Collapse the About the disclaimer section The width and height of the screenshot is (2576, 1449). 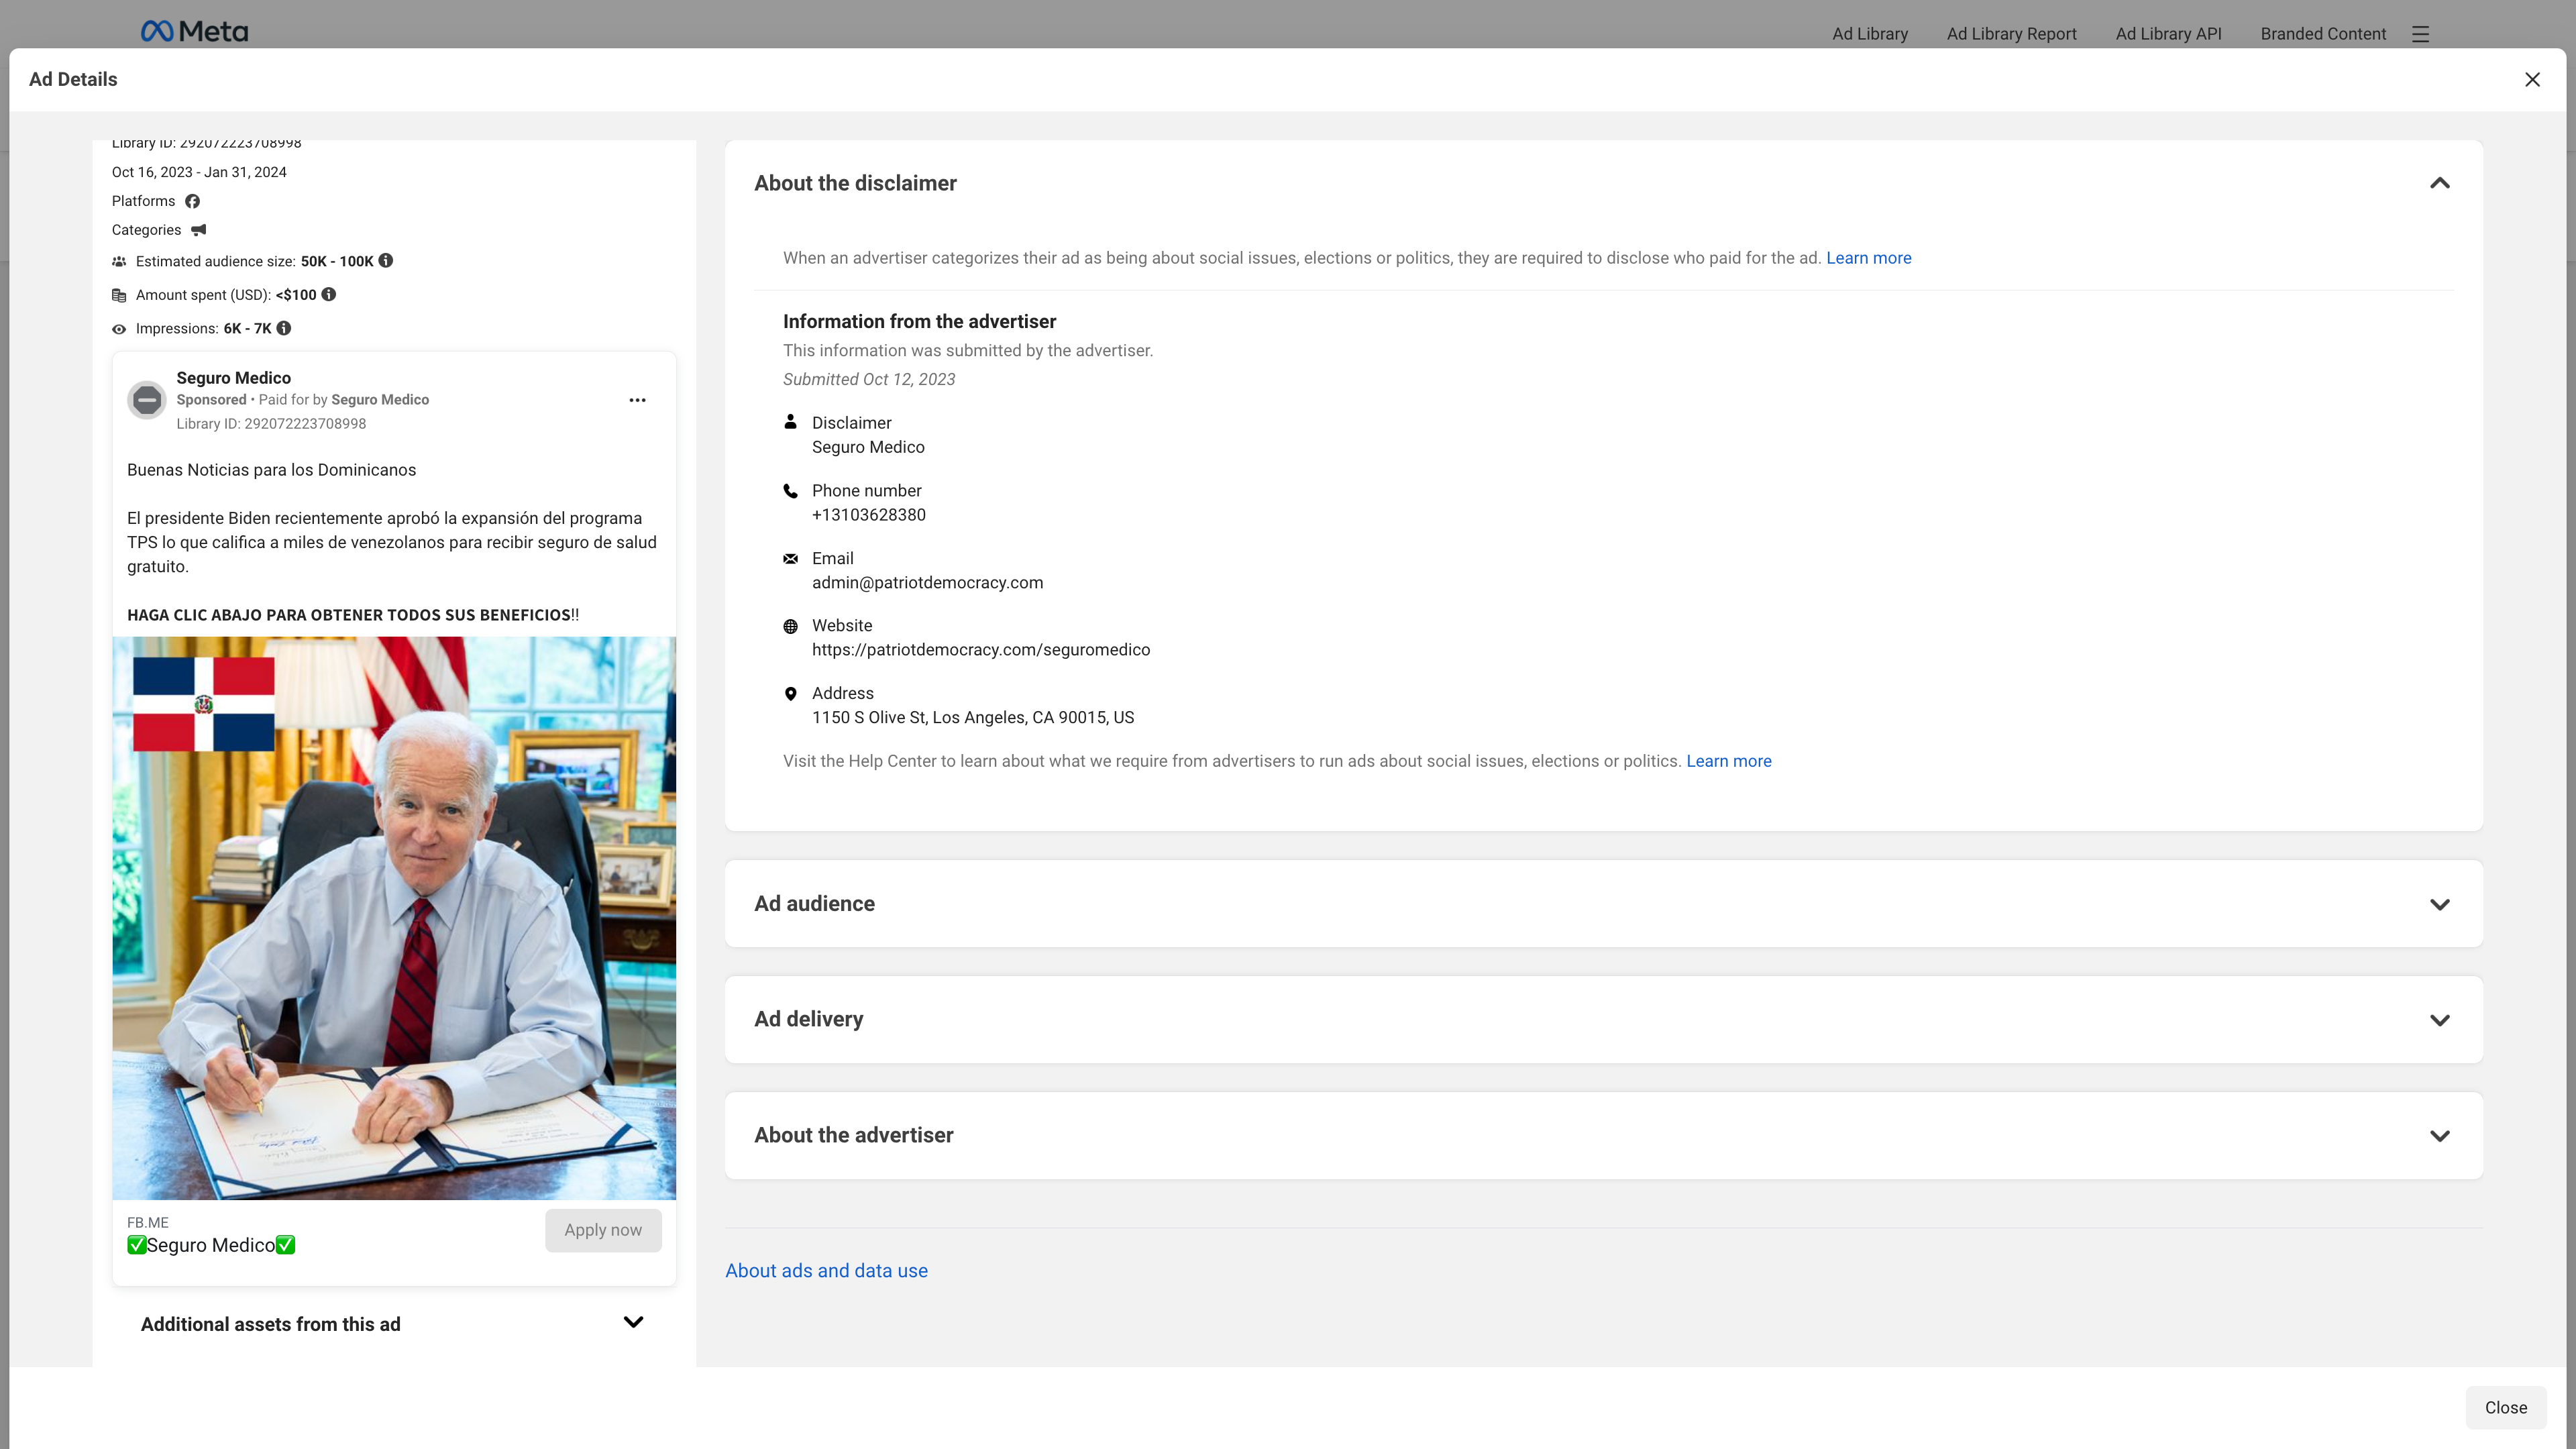[2439, 183]
